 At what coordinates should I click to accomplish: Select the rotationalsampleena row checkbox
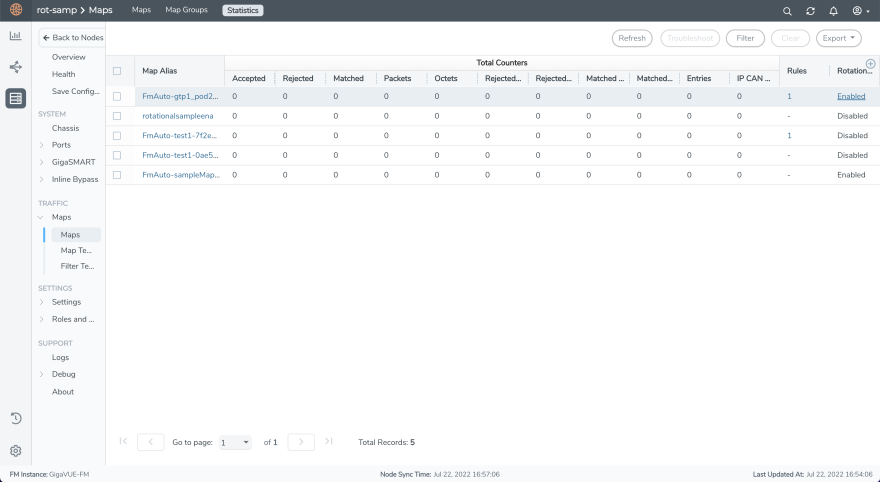[117, 116]
